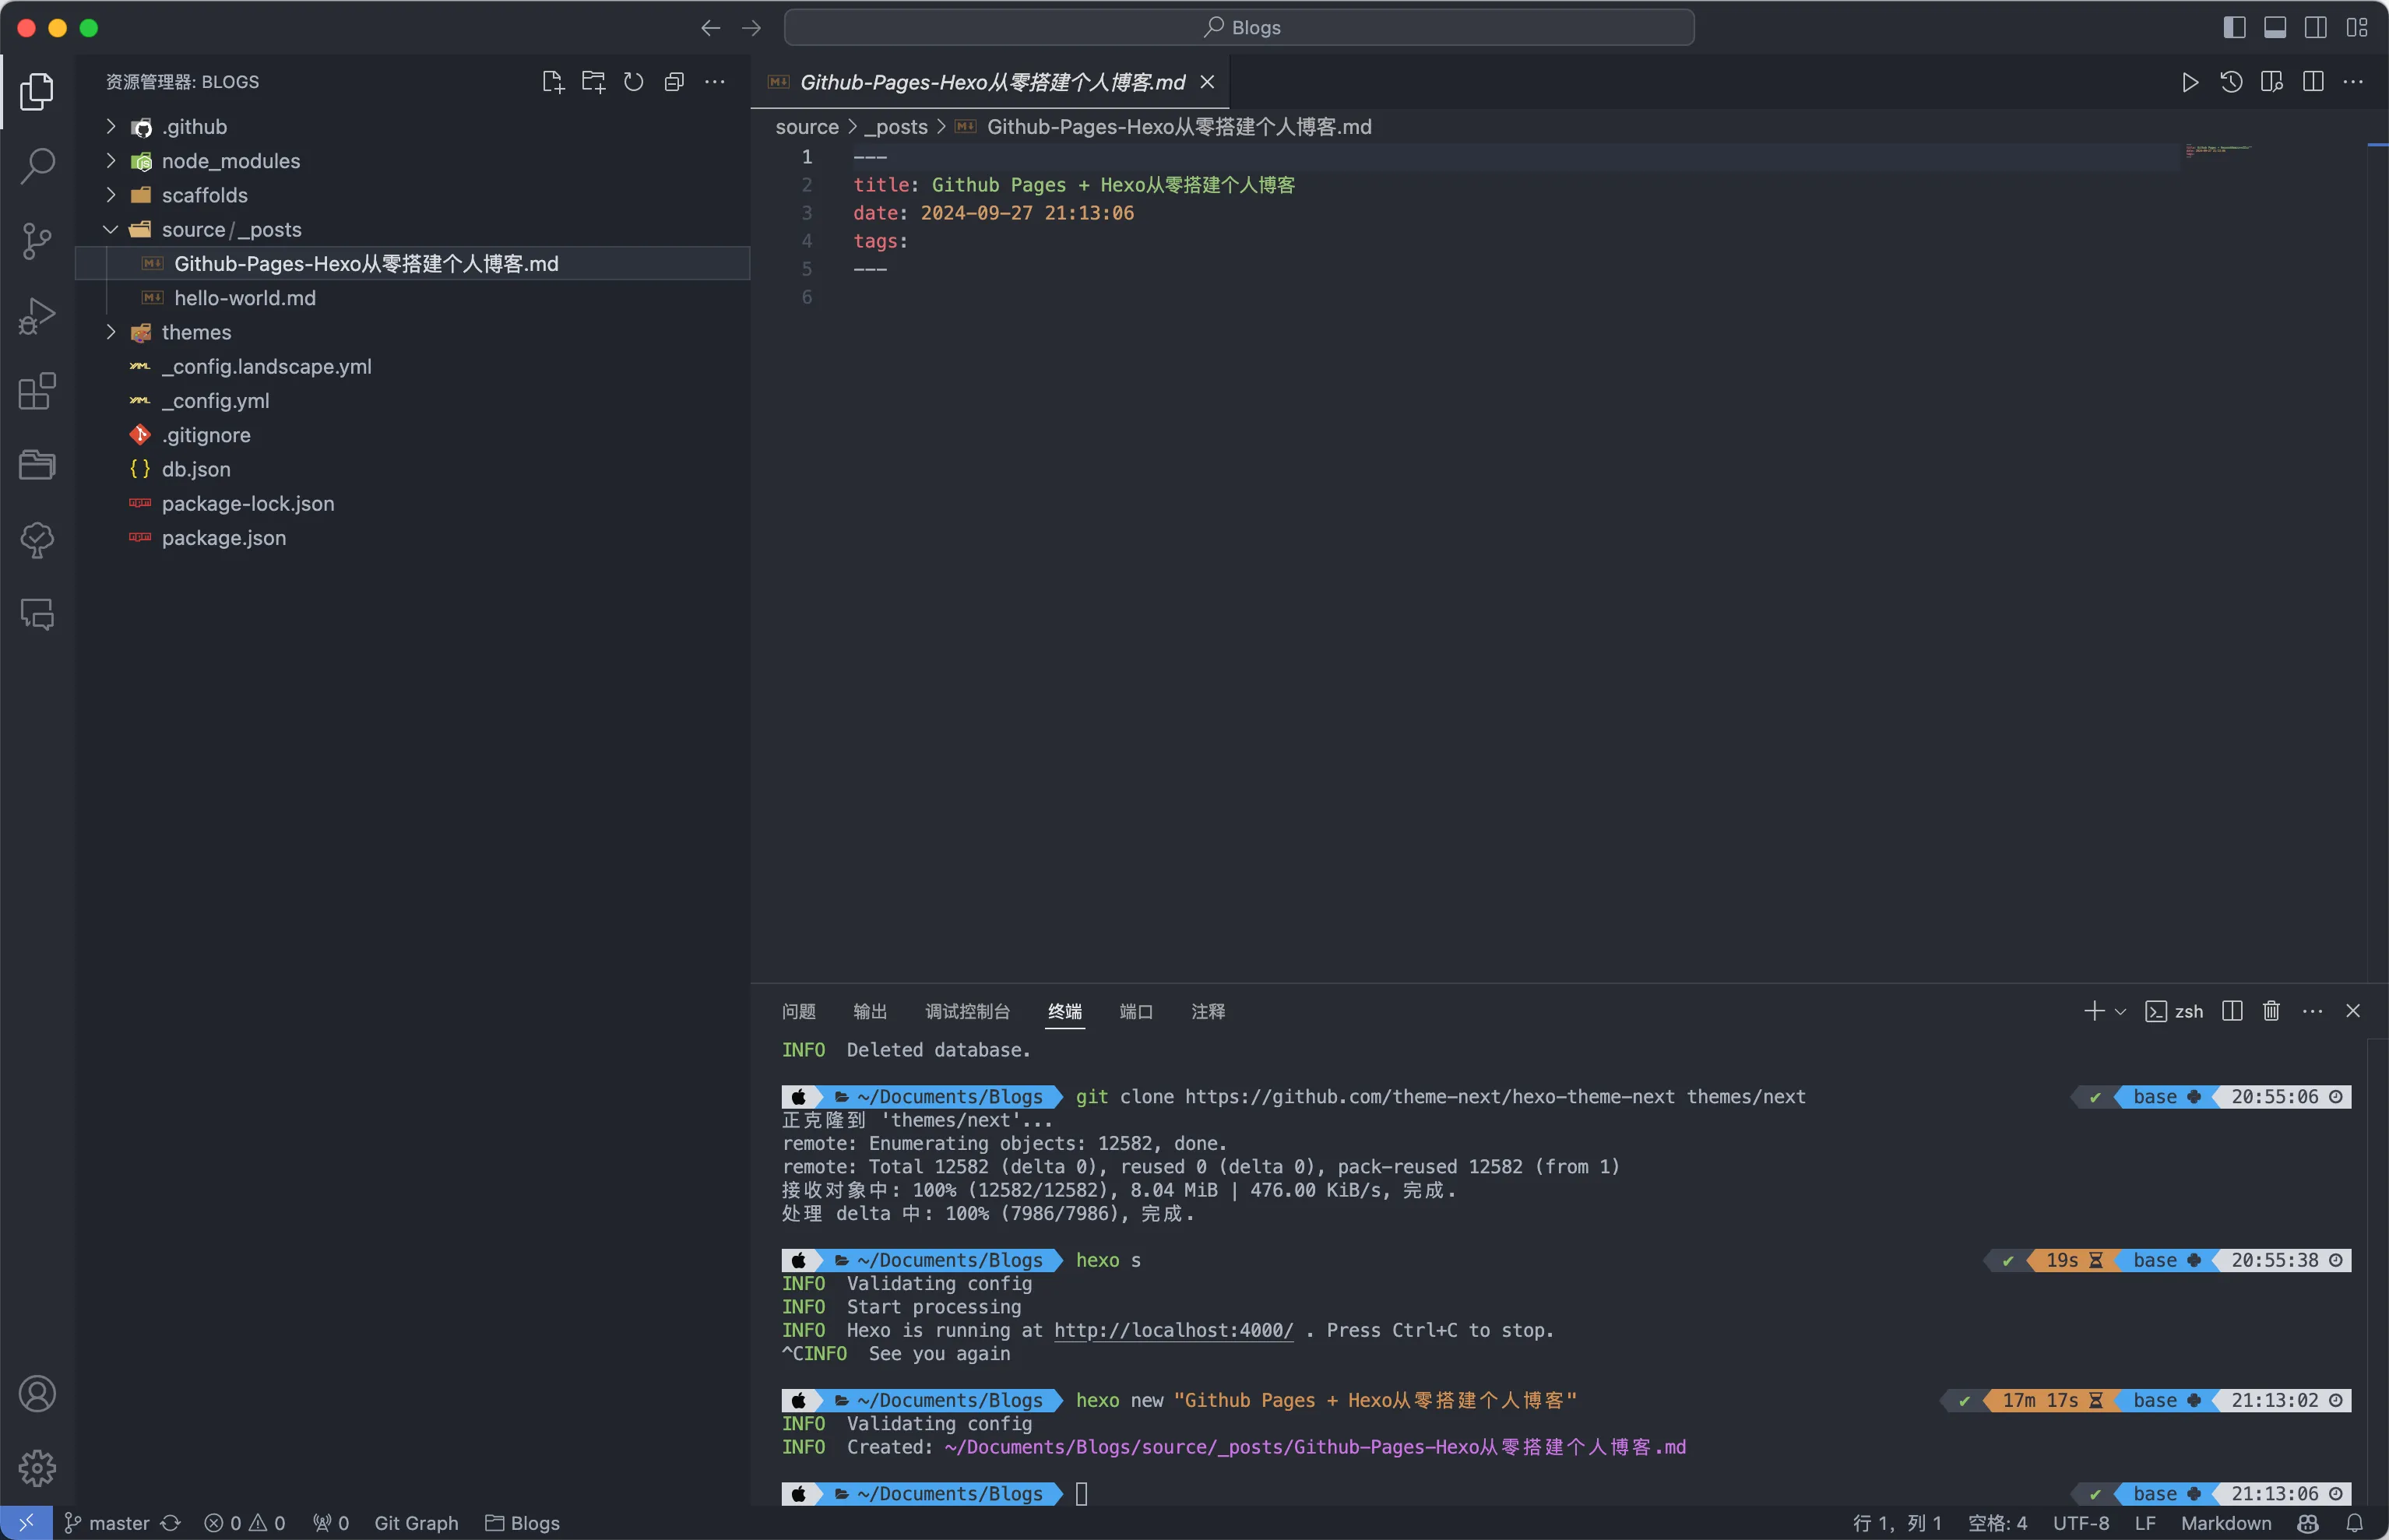Open remote window button in status bar
Viewport: 2389px width, 1540px height.
(x=26, y=1523)
